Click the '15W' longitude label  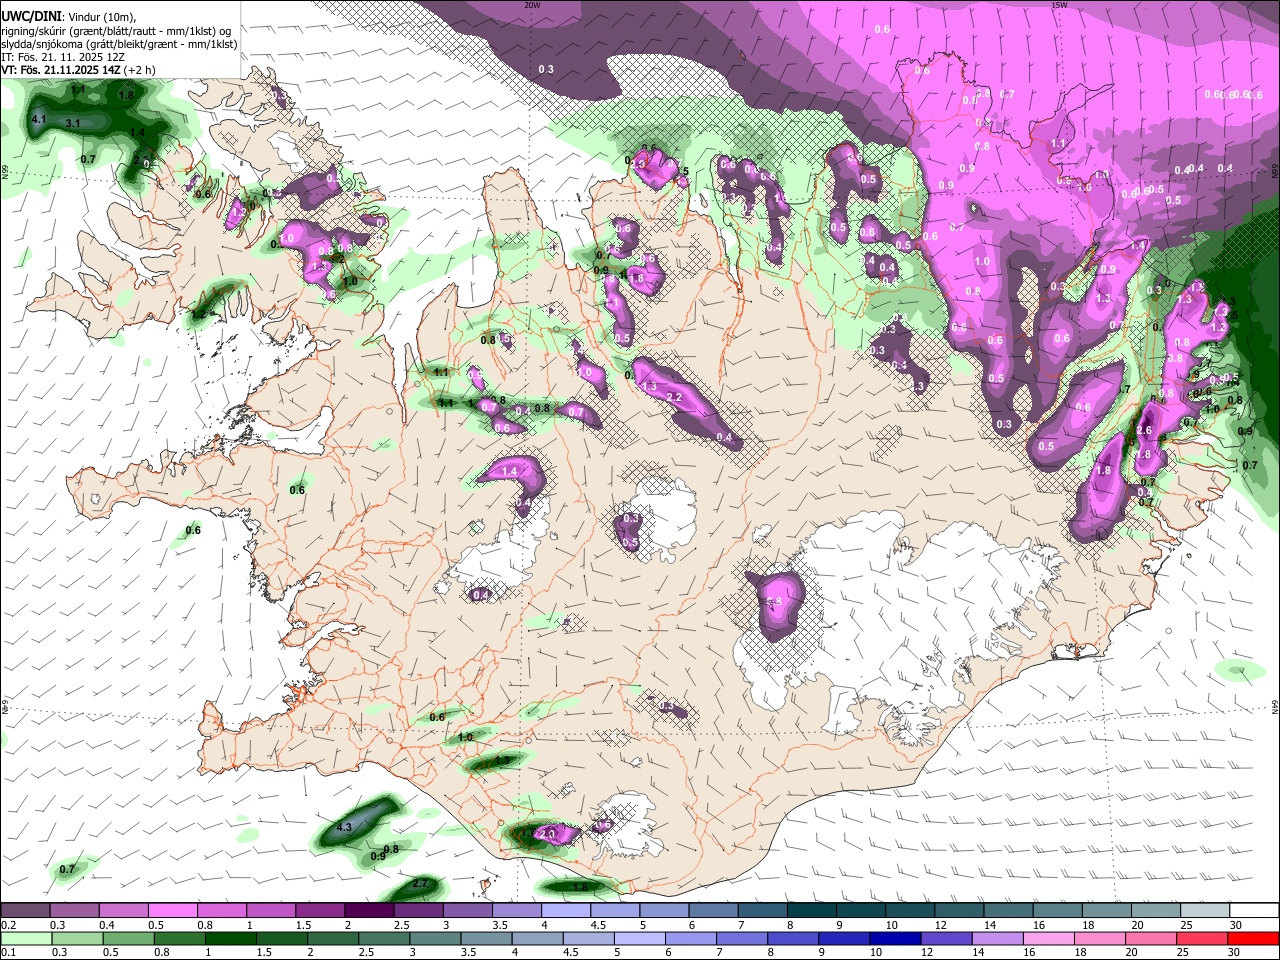point(1059,5)
